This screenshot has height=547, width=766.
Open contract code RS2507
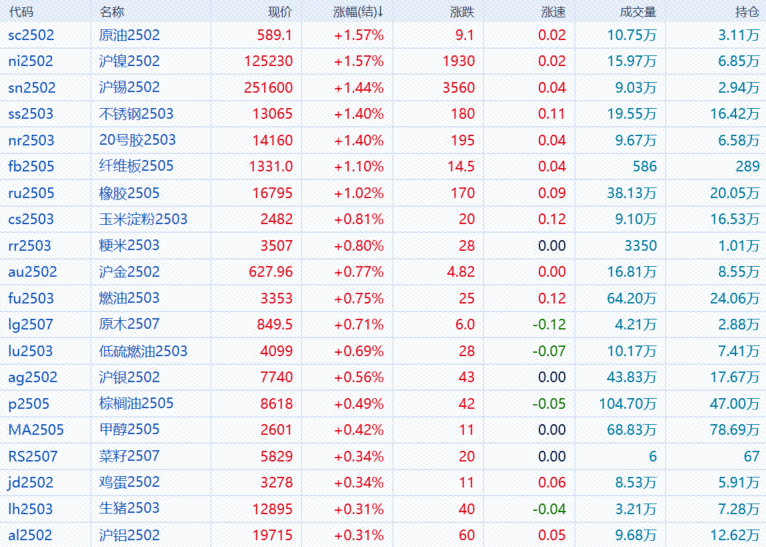point(33,456)
